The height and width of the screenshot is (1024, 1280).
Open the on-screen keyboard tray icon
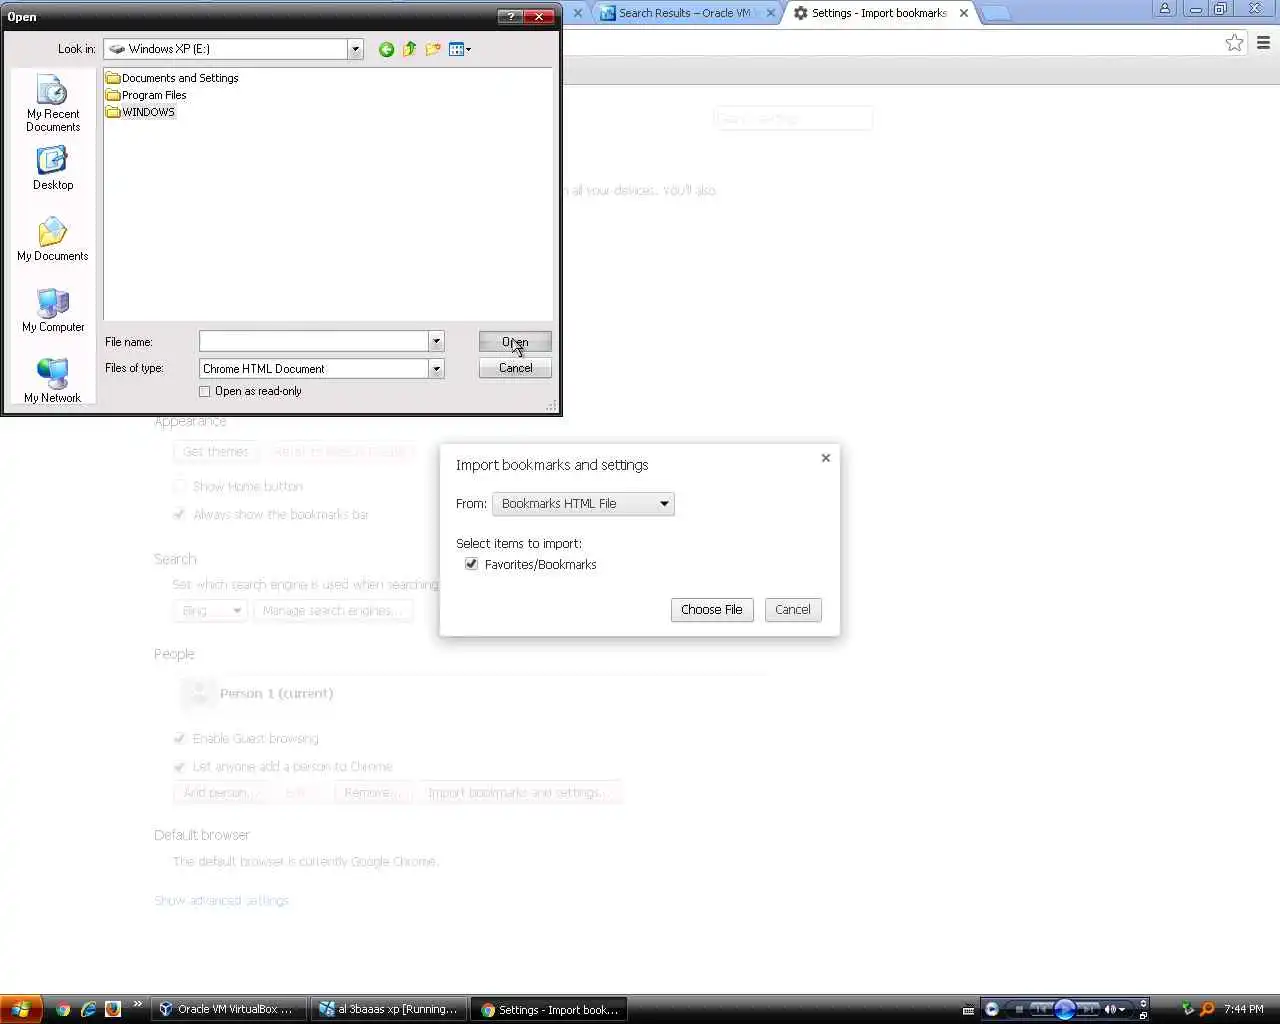(968, 1010)
